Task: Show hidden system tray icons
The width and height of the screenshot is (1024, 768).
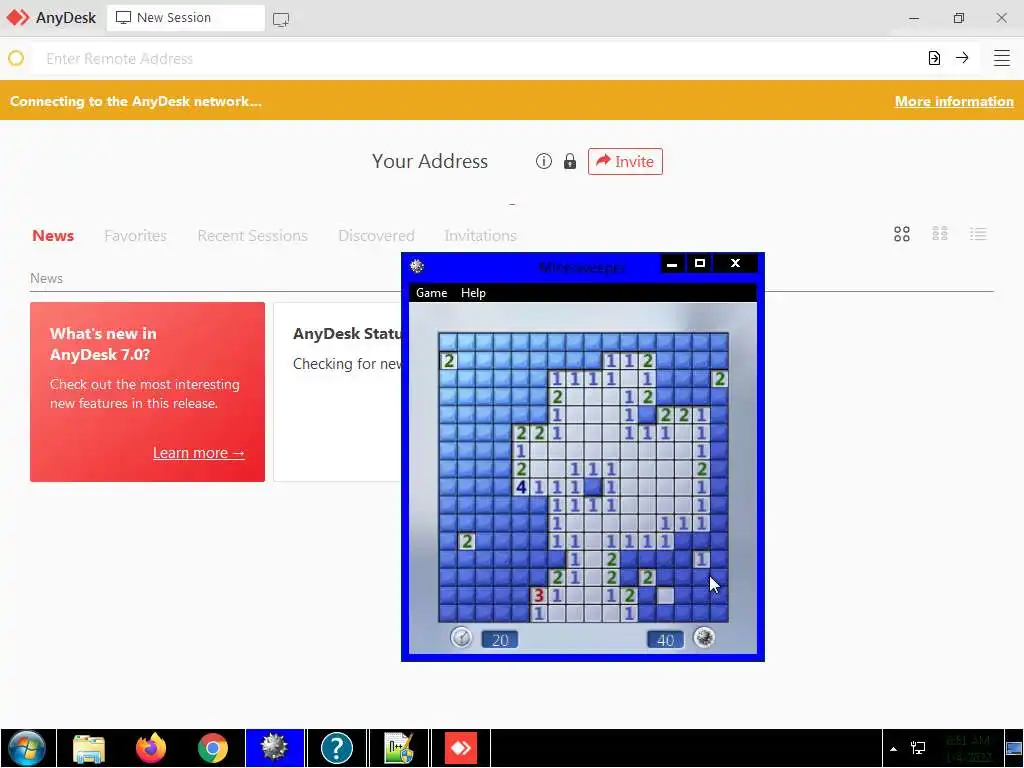Action: pyautogui.click(x=893, y=748)
